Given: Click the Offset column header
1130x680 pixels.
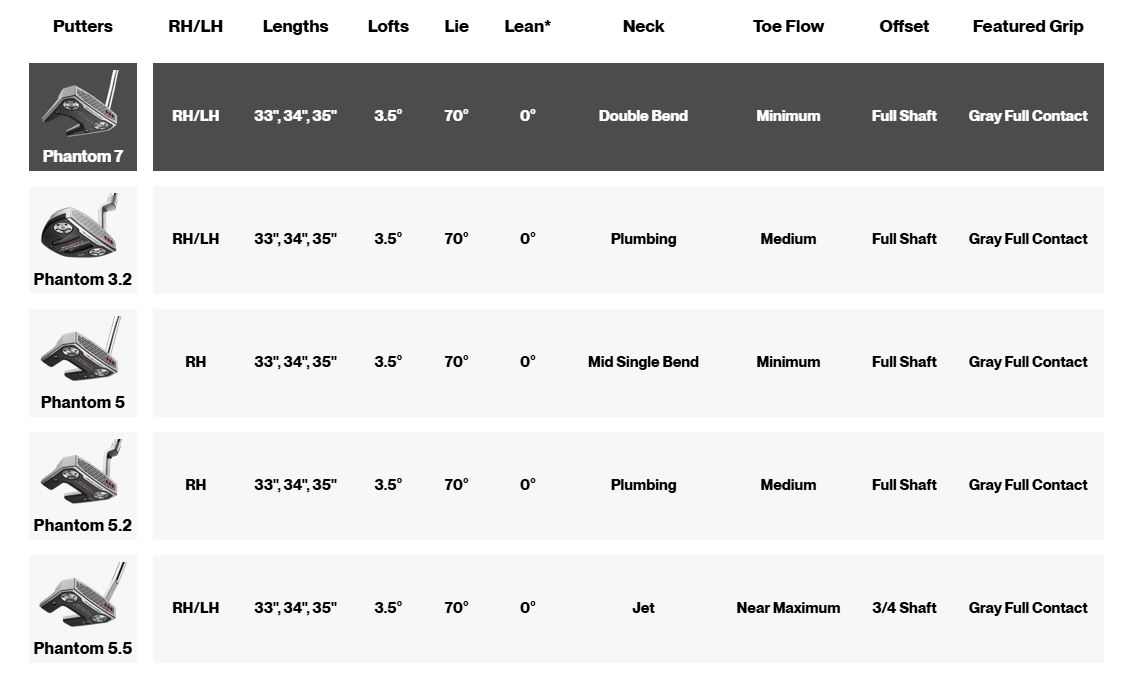Looking at the screenshot, I should tap(904, 27).
